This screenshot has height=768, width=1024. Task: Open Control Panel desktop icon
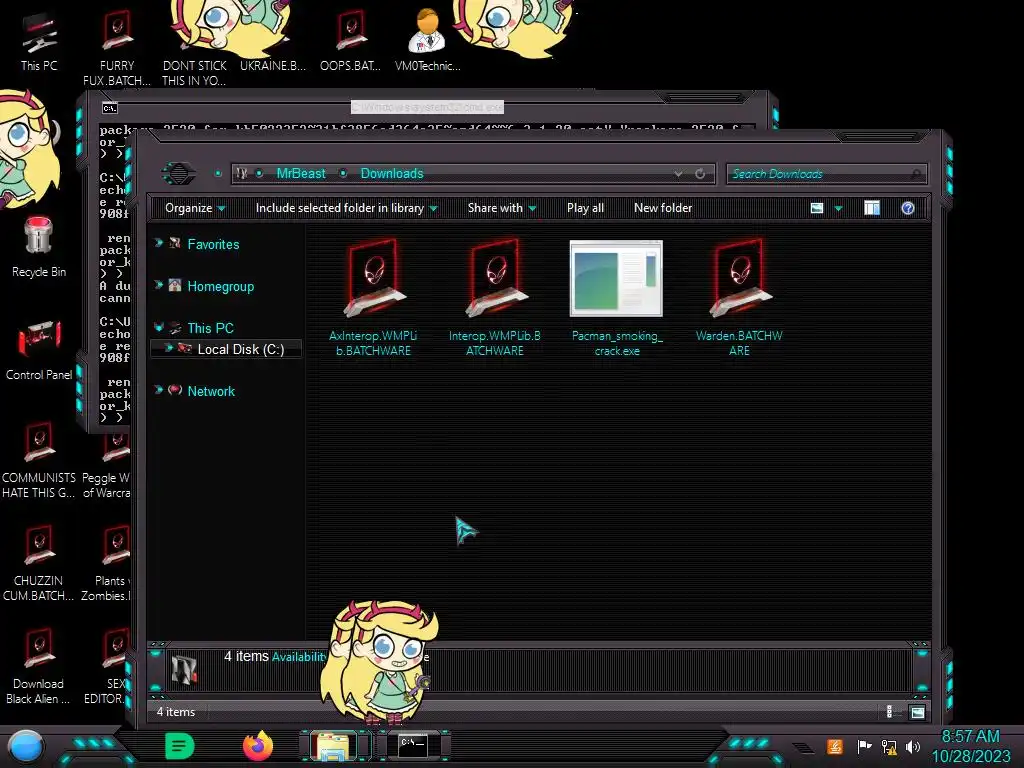(x=39, y=350)
